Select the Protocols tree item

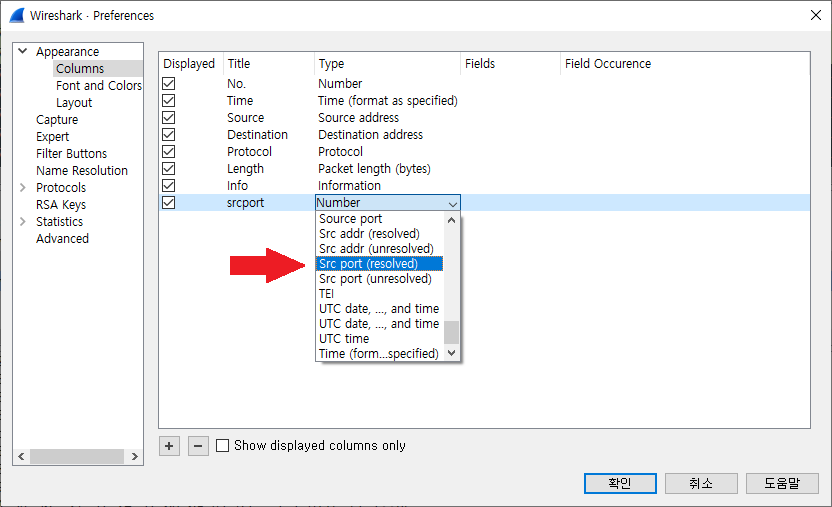point(61,187)
